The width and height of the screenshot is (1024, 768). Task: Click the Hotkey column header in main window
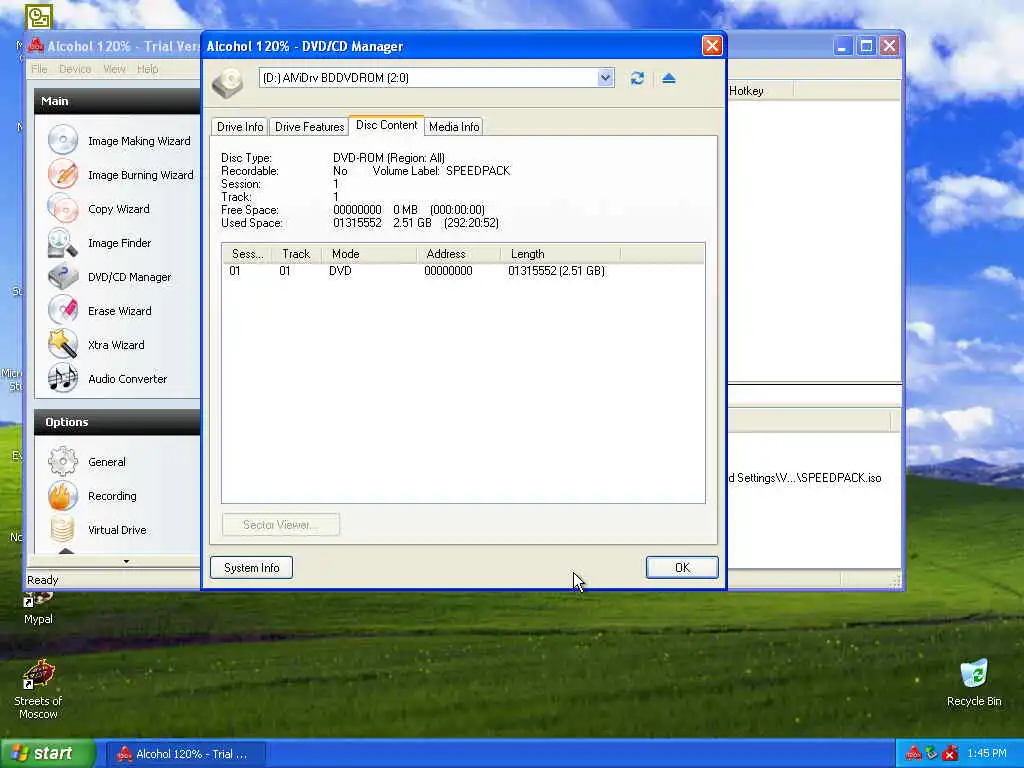pyautogui.click(x=760, y=91)
